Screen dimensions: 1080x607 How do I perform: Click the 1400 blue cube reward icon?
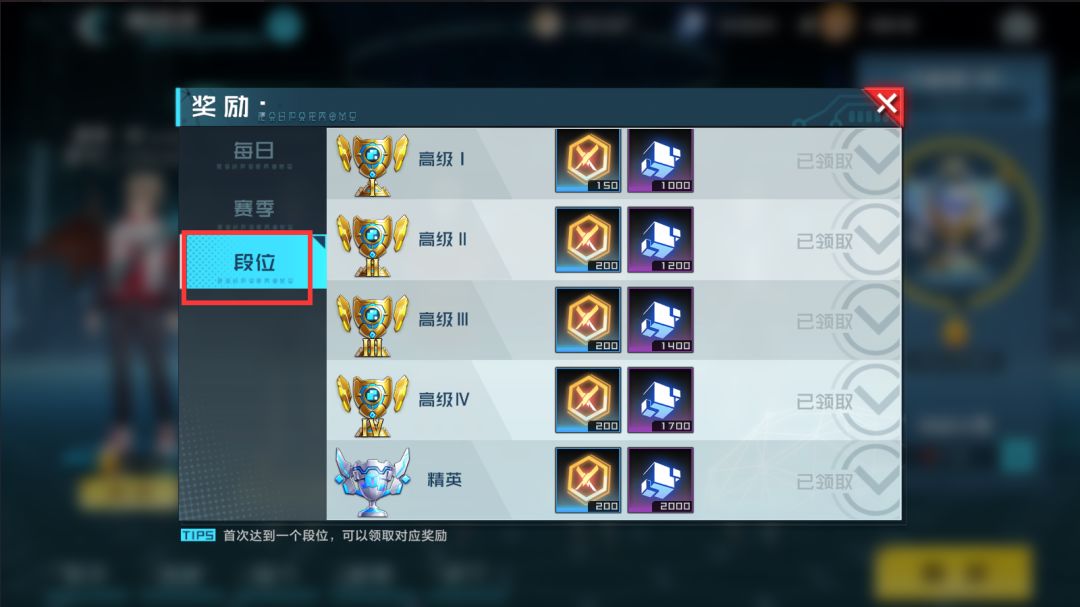660,320
